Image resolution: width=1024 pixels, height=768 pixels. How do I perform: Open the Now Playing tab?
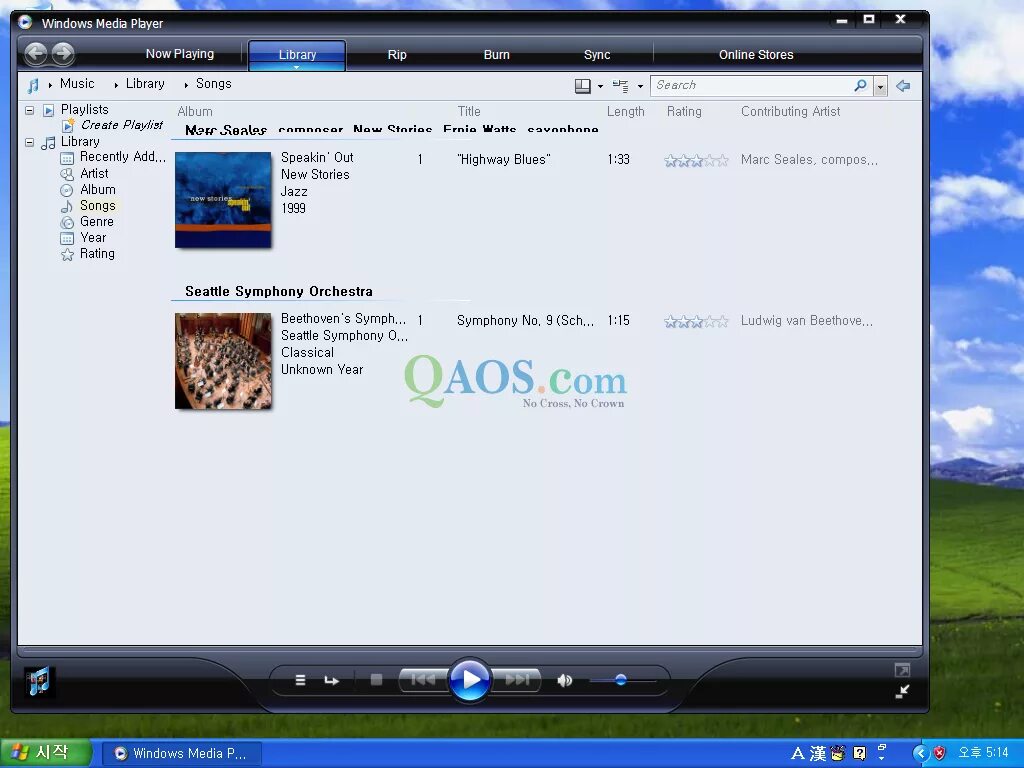(x=180, y=54)
